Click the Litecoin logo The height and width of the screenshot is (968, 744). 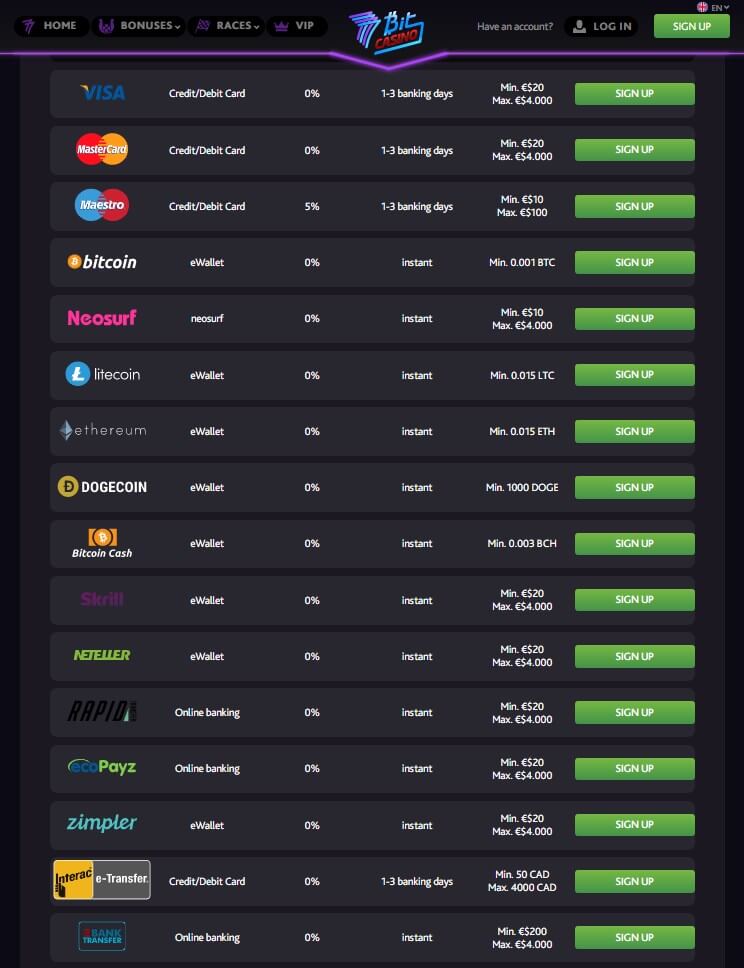click(102, 375)
